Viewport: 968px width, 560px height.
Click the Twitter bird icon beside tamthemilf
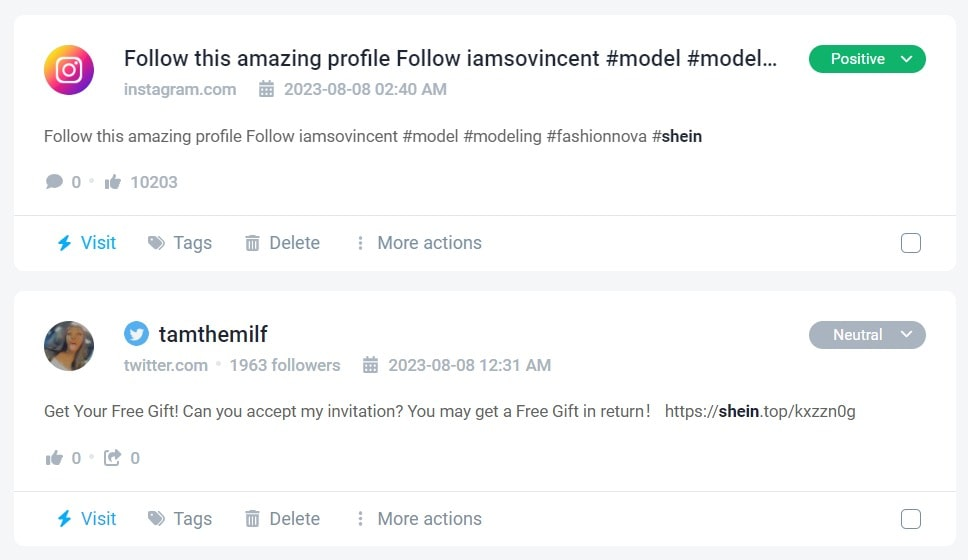tap(136, 334)
